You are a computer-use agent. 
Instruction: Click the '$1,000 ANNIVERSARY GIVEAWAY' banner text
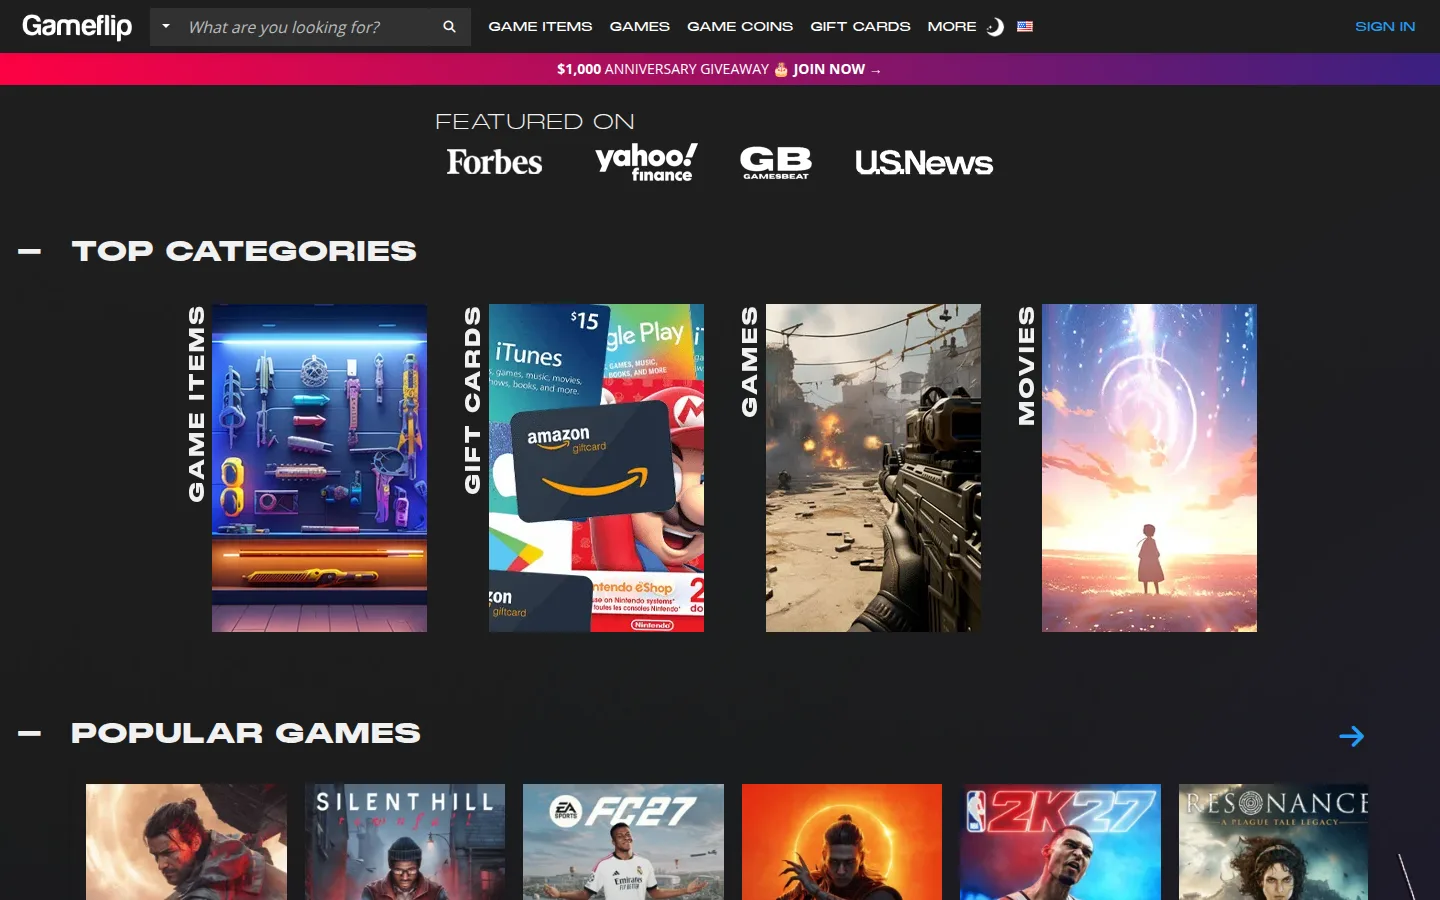click(663, 69)
